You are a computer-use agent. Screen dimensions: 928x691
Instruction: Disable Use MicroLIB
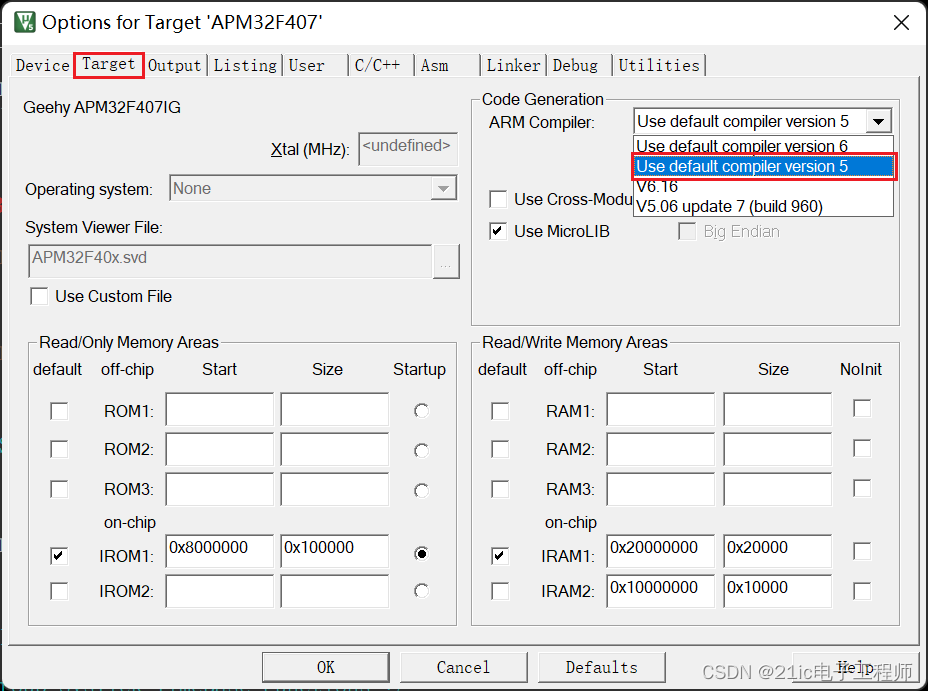click(497, 230)
